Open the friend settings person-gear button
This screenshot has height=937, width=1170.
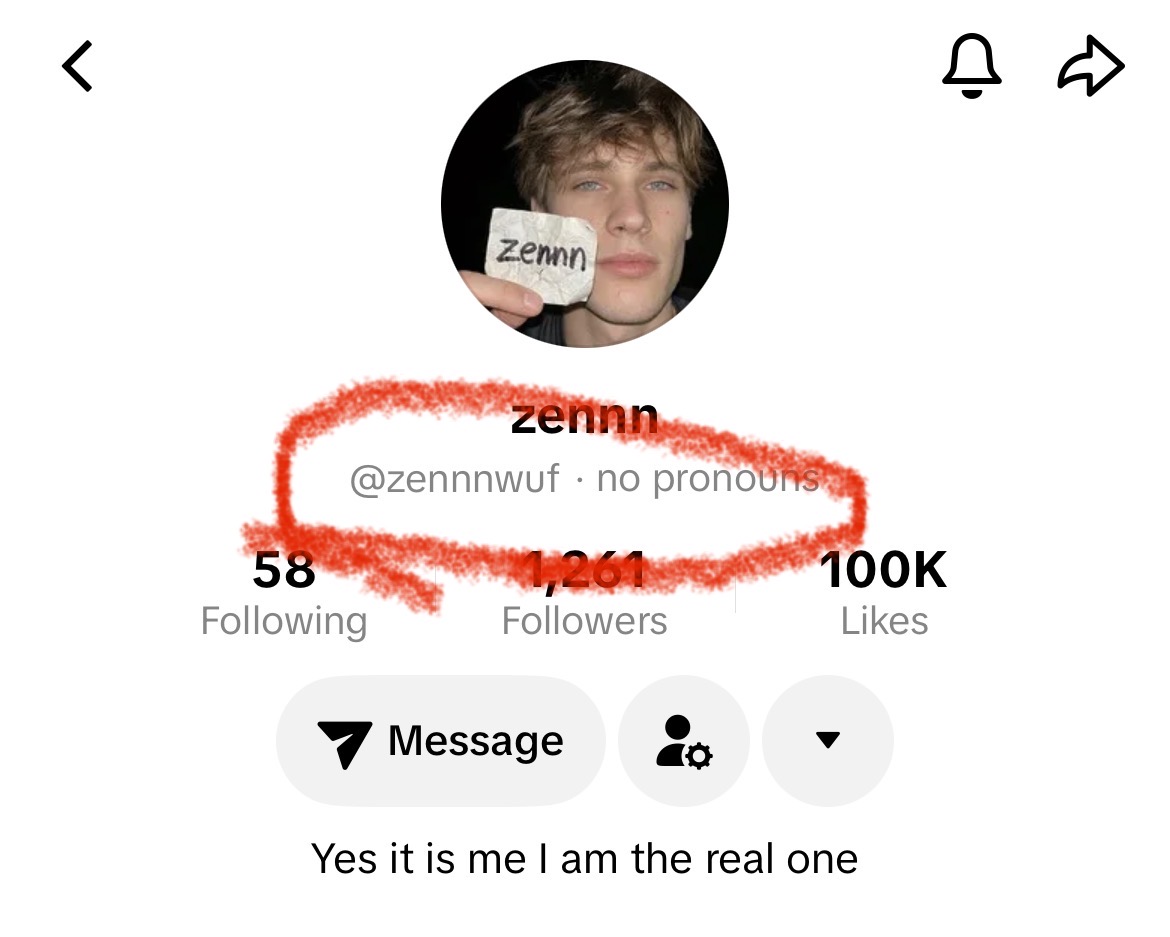[683, 741]
